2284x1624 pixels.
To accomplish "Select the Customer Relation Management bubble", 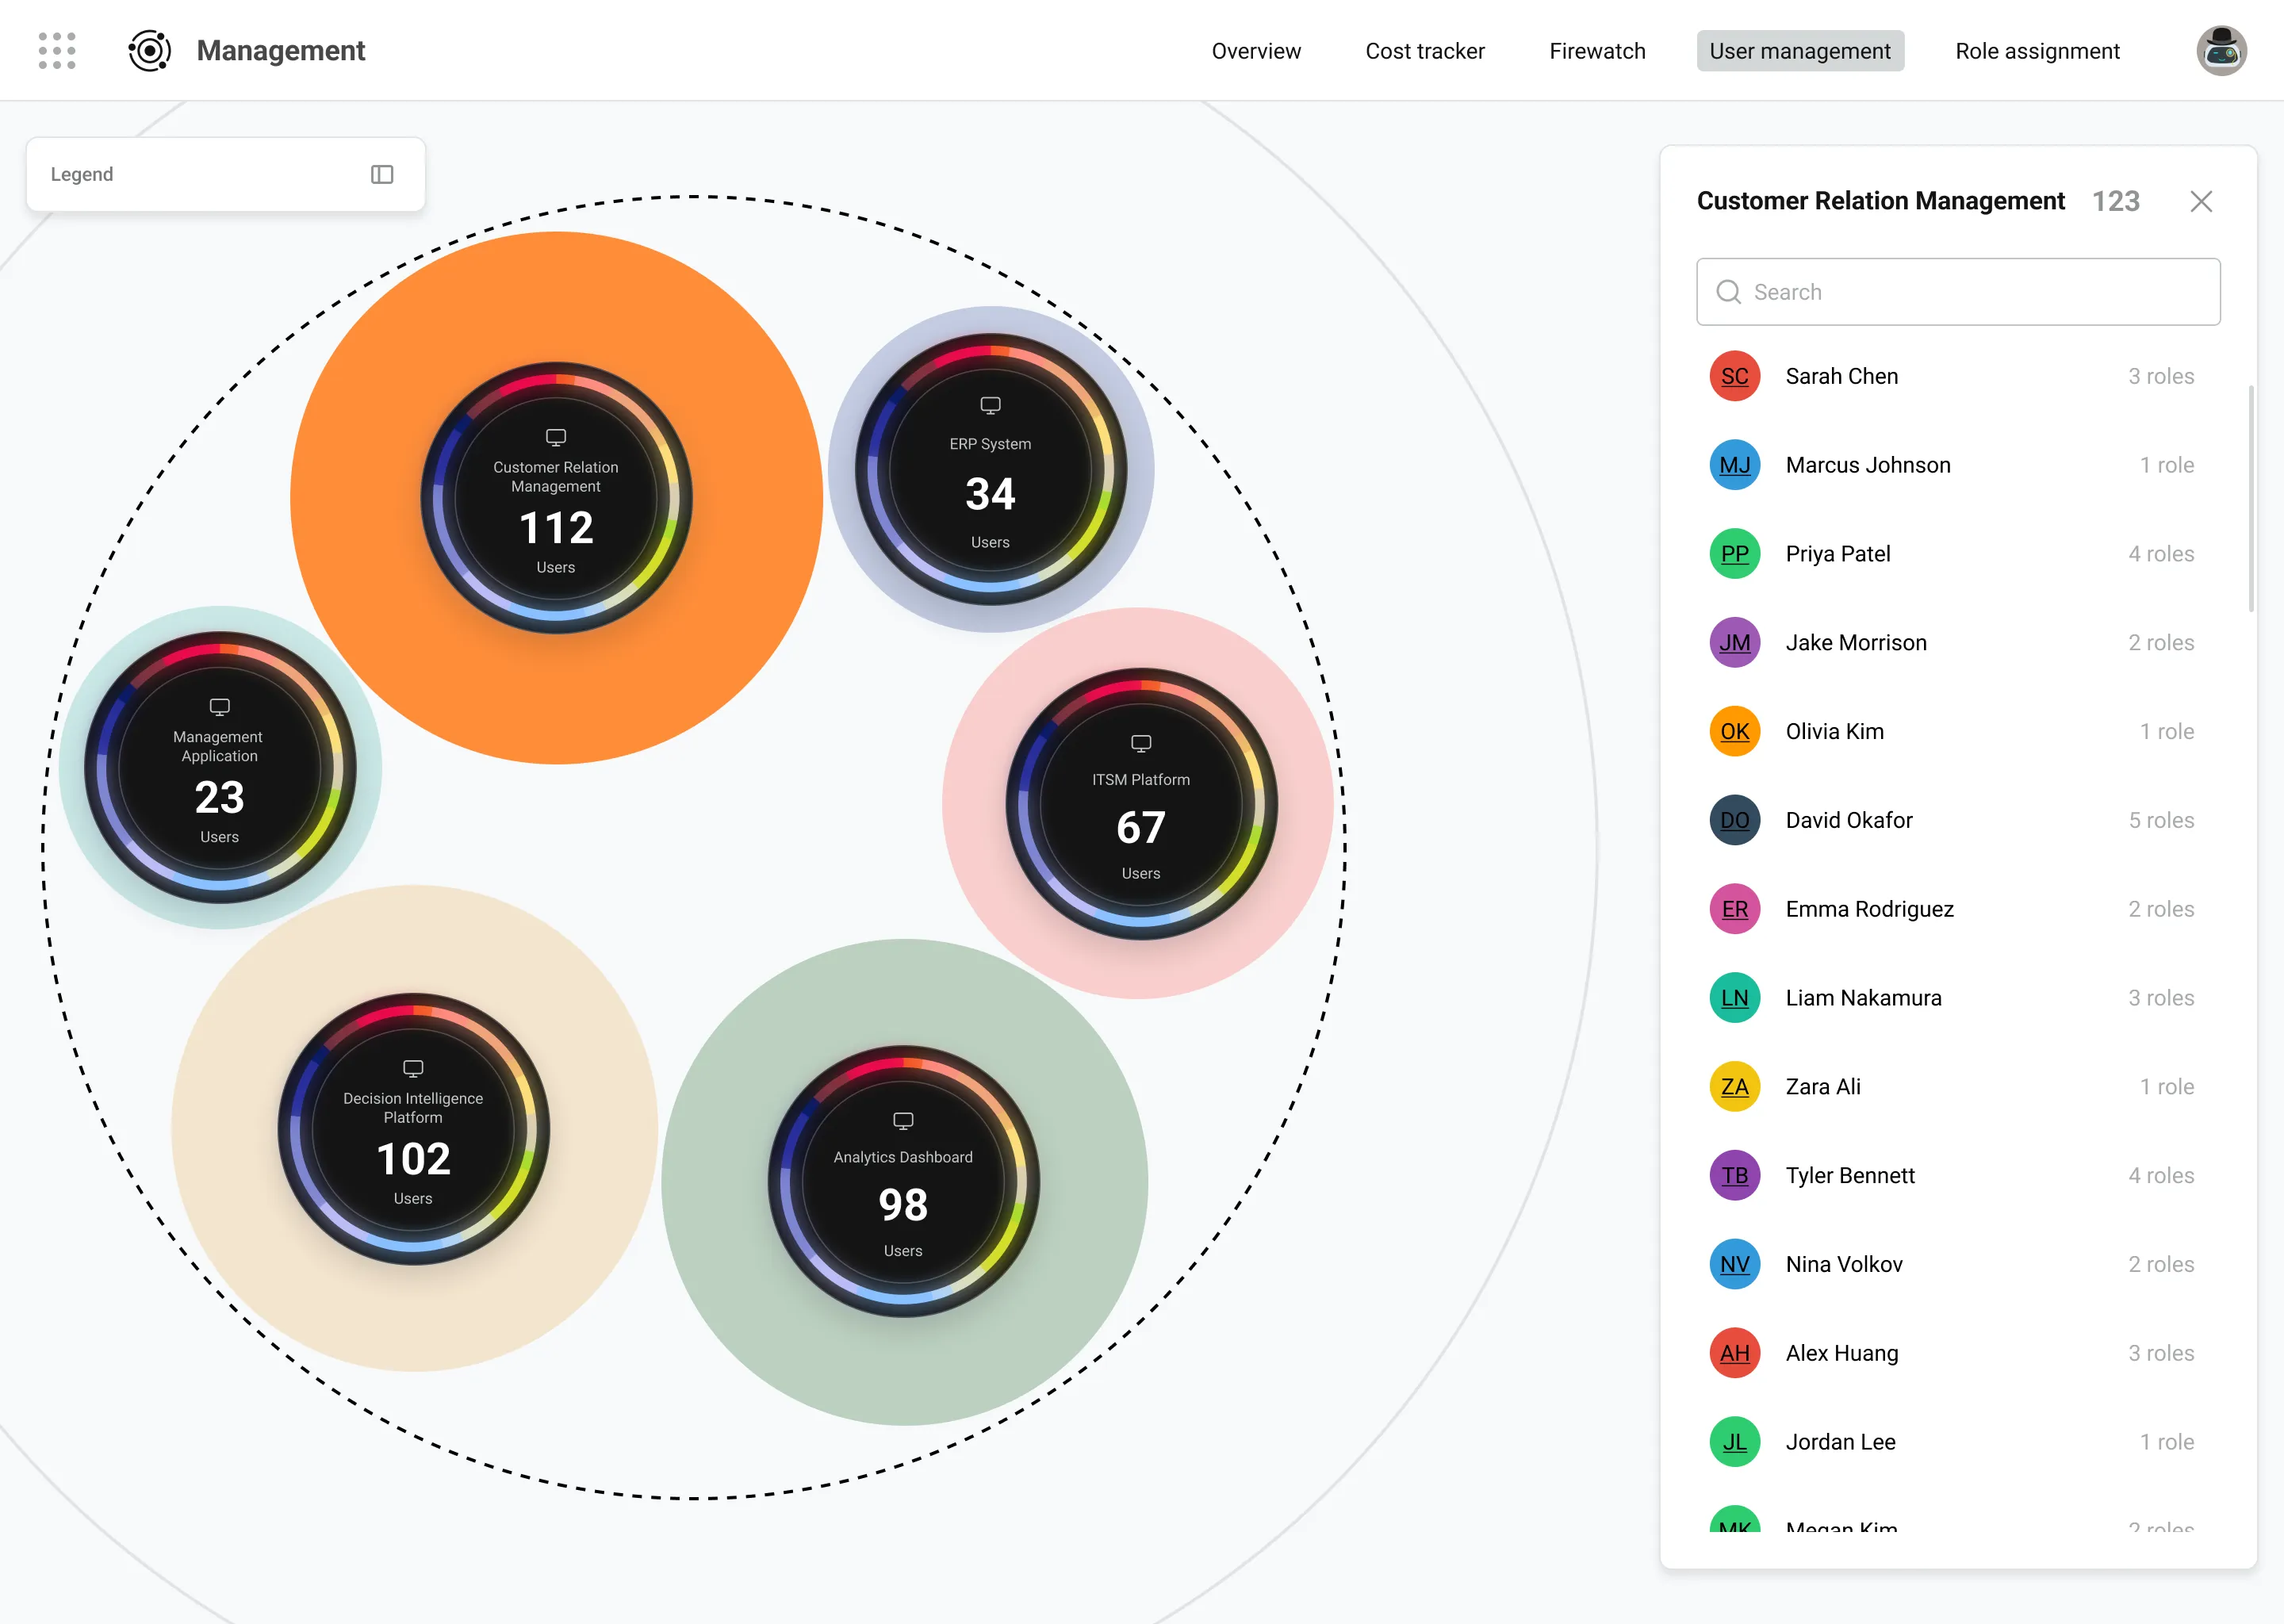I will coord(556,497).
